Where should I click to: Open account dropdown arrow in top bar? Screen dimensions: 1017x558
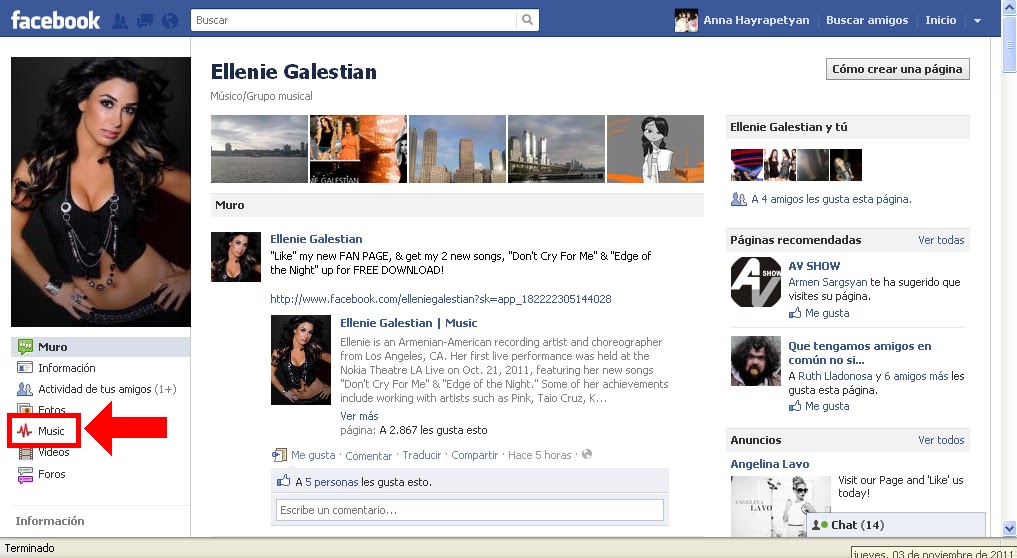977,21
